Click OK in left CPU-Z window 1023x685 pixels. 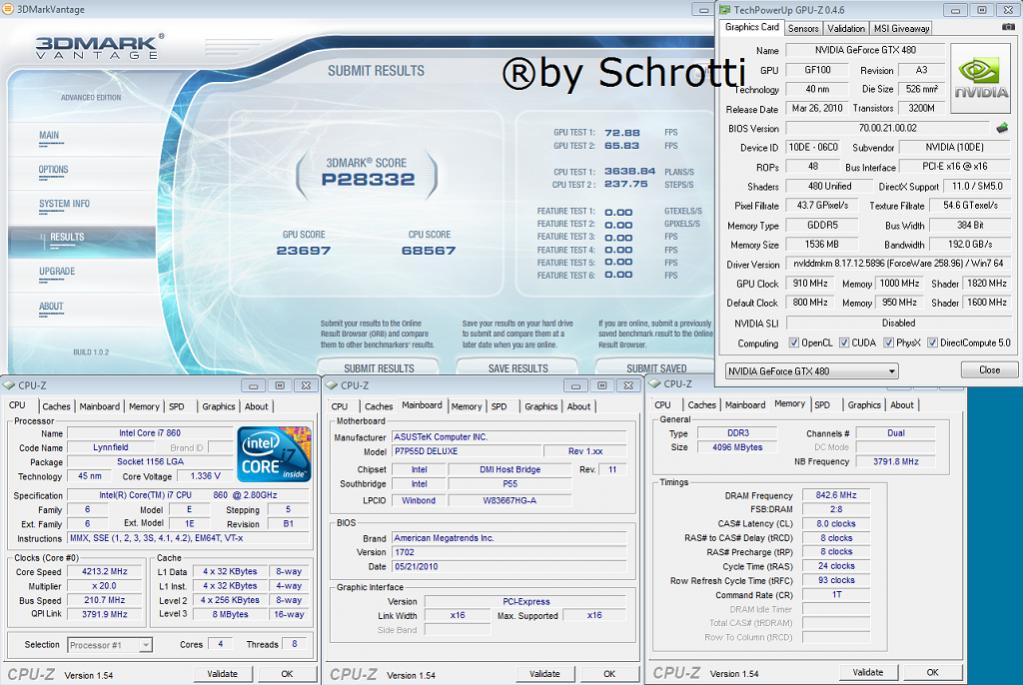click(286, 674)
